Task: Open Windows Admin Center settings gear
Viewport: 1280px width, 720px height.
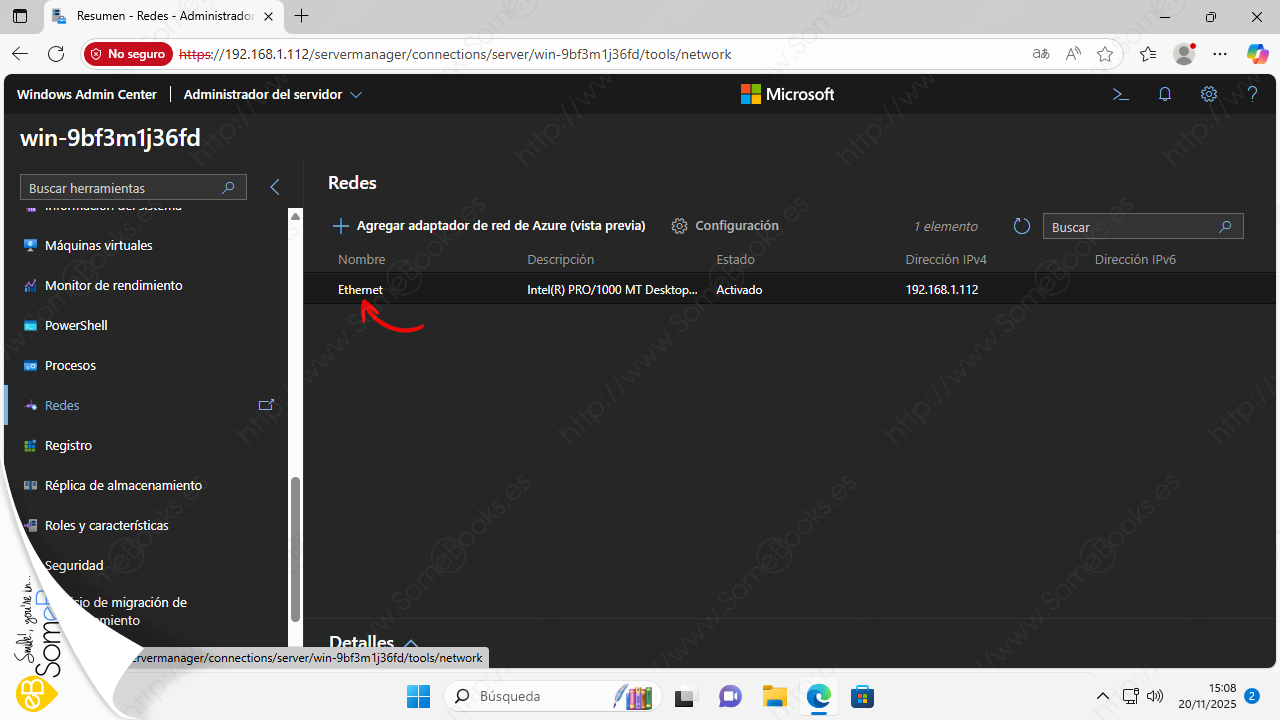Action: (1209, 94)
